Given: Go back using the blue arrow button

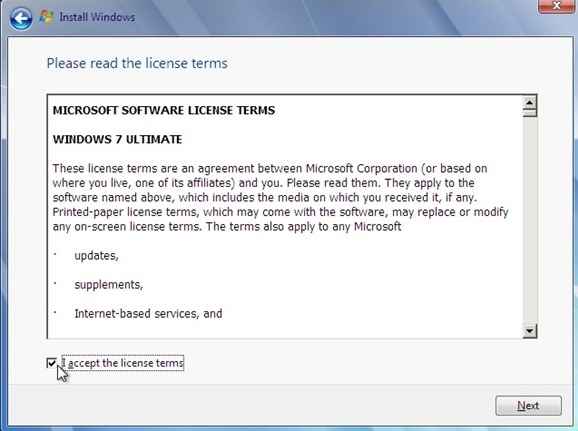Looking at the screenshot, I should [x=21, y=18].
